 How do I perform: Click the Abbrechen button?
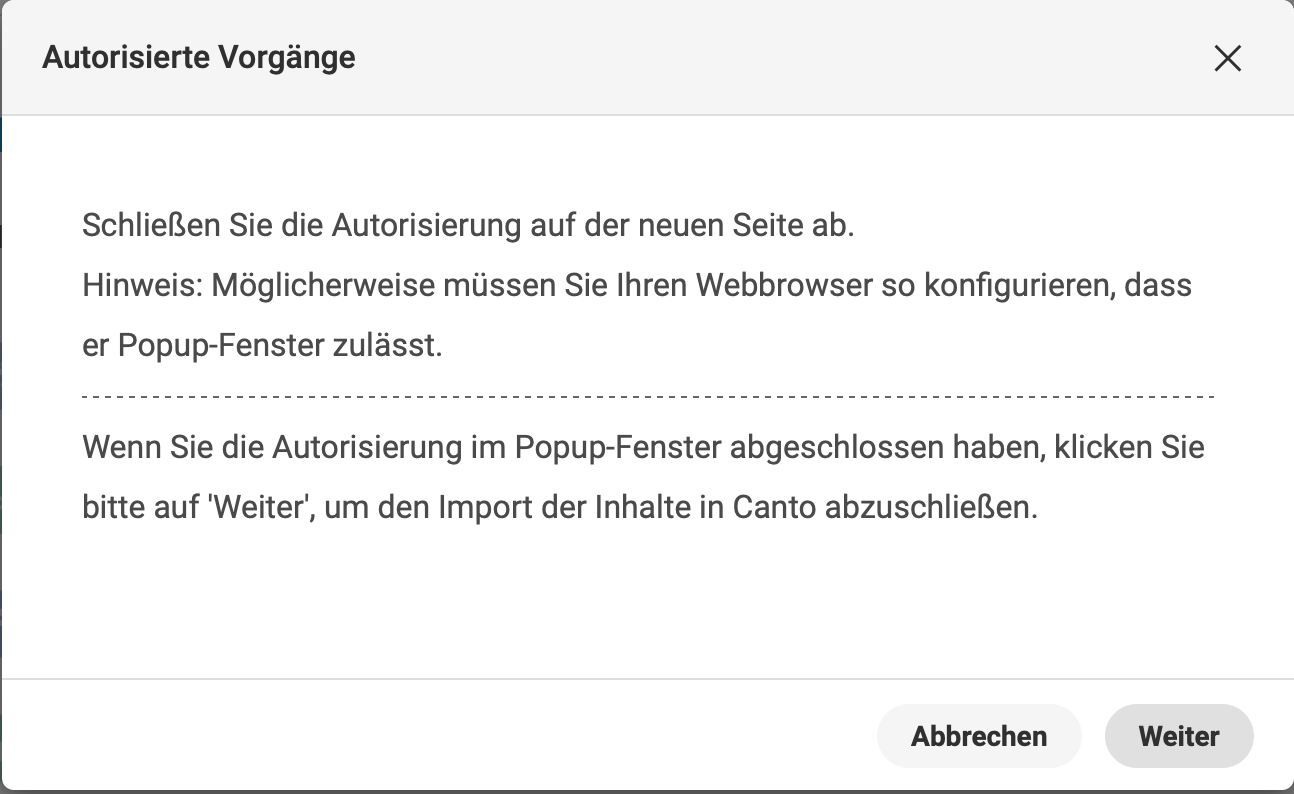click(979, 737)
